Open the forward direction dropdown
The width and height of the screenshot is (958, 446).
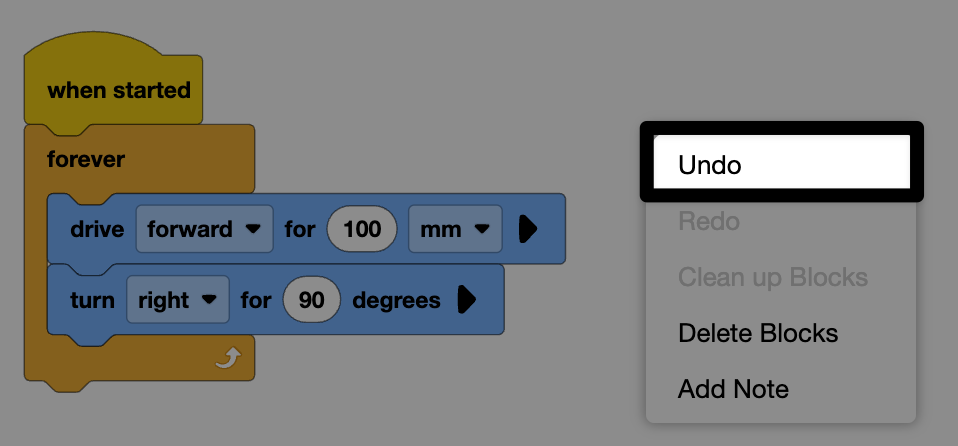[x=204, y=230]
